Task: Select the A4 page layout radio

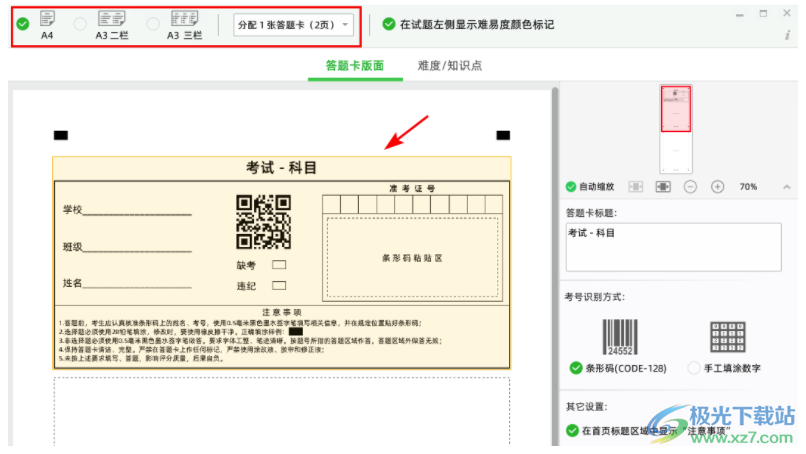Action: tap(23, 24)
